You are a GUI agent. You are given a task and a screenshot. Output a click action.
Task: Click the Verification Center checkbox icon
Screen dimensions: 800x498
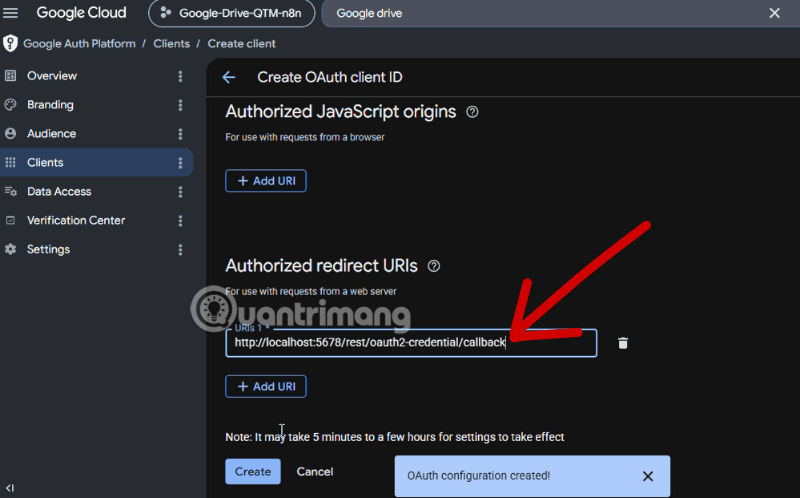coord(10,220)
